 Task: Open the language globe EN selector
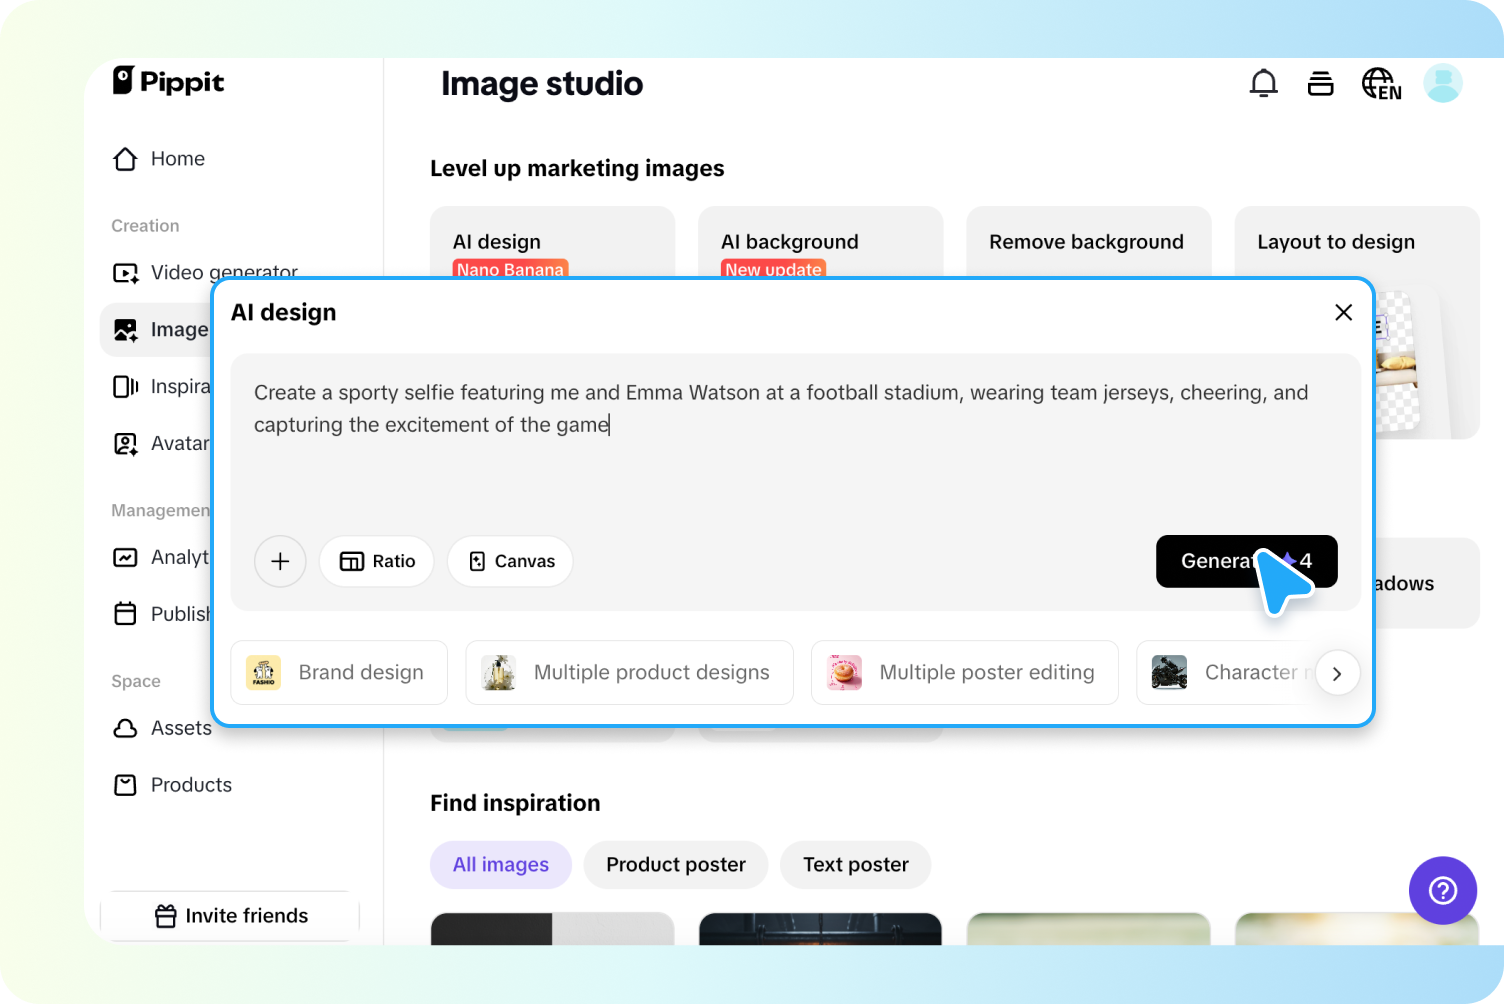1381,84
